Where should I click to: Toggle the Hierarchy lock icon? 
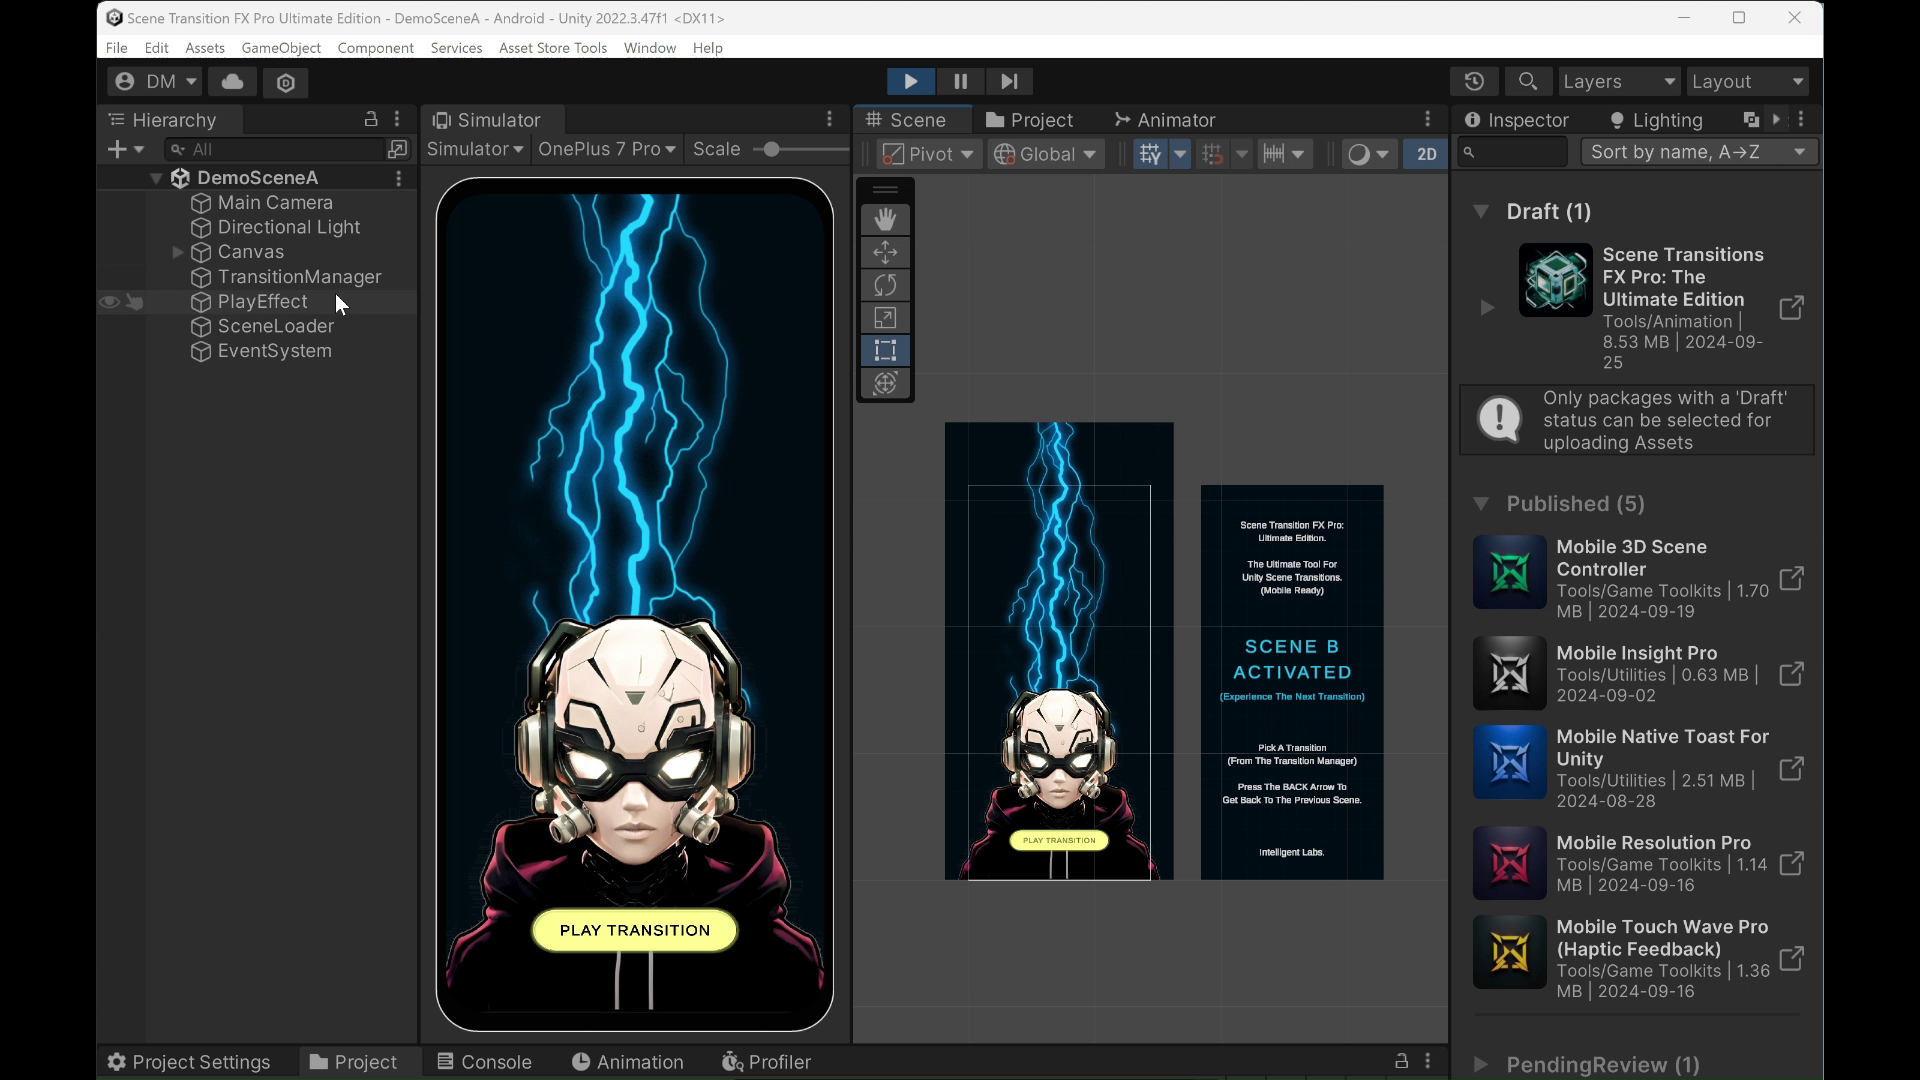tap(371, 119)
